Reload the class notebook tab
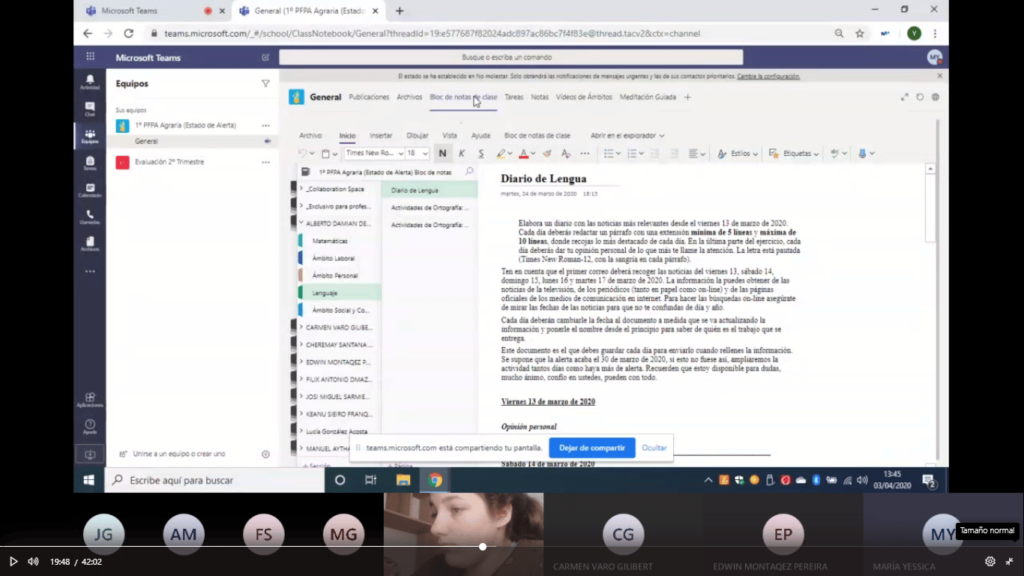The height and width of the screenshot is (576, 1024). pos(920,97)
